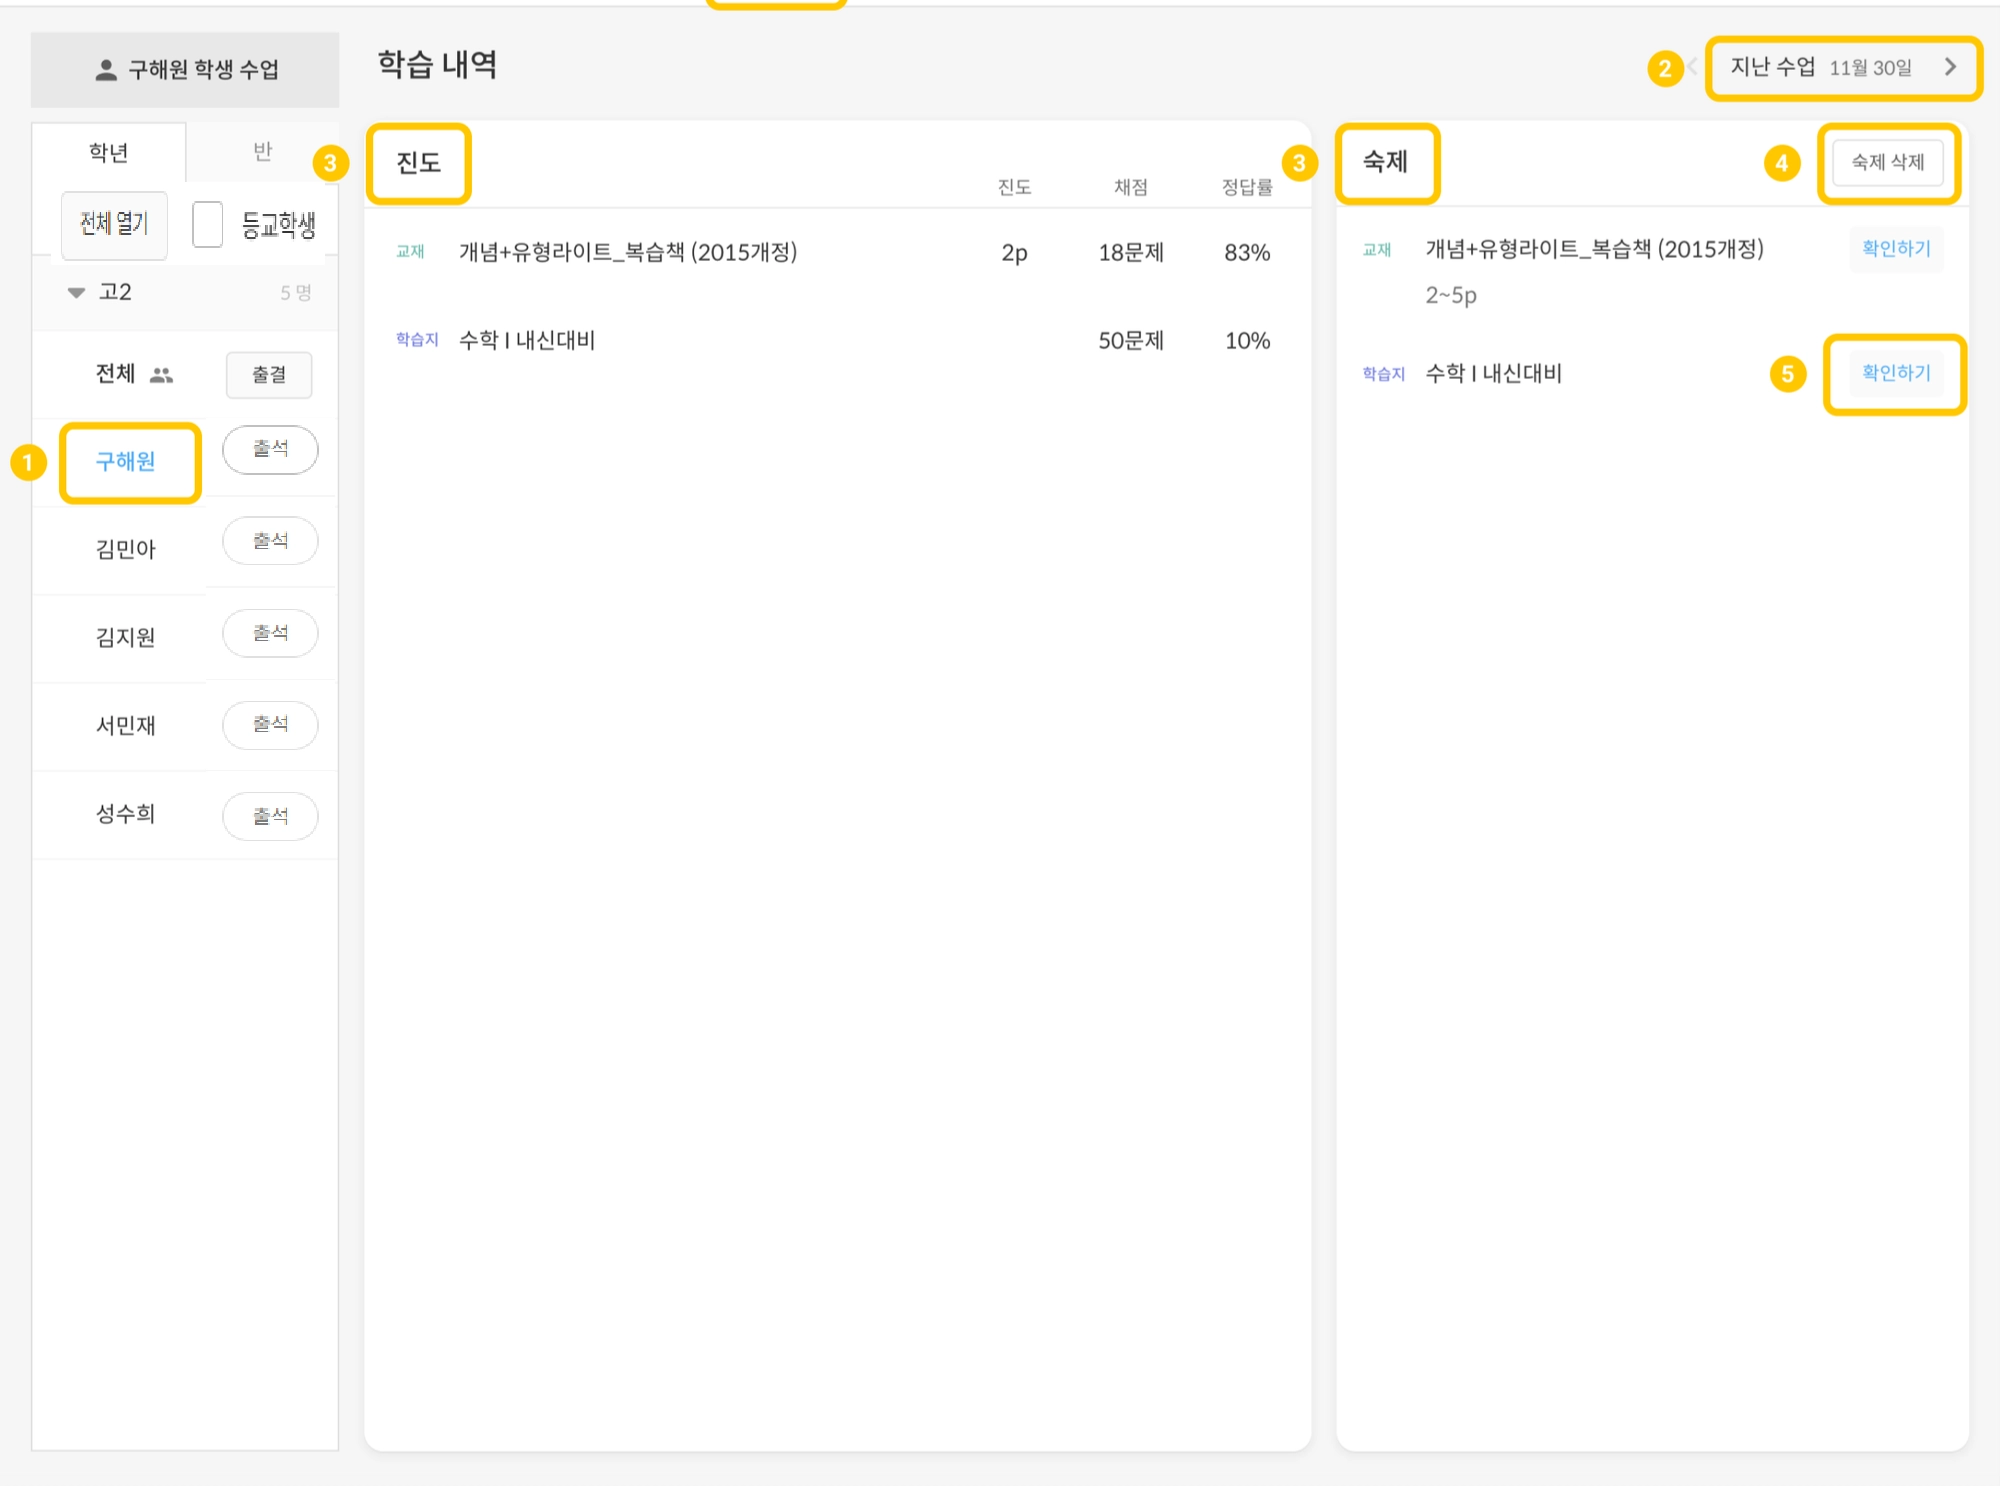Select the 학년 tab
This screenshot has height=1486, width=2000.
click(x=108, y=152)
